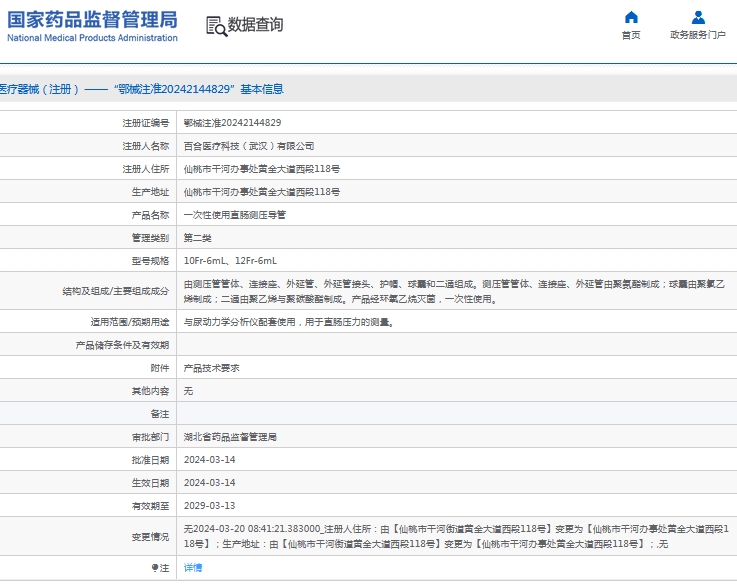Image resolution: width=737 pixels, height=588 pixels.
Task: Click the 首页 text link
Action: click(631, 35)
